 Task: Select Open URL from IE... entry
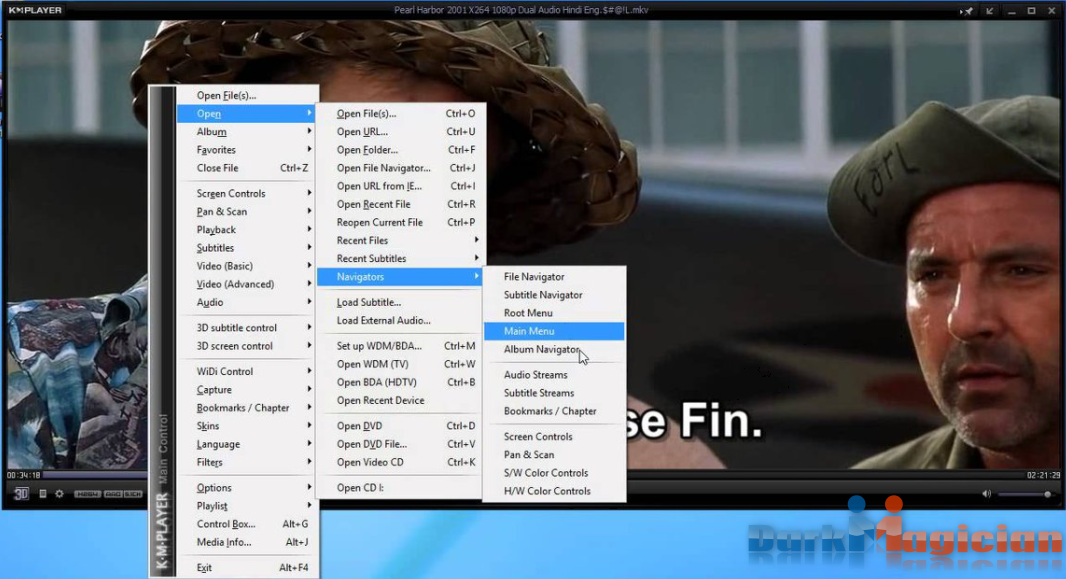click(400, 186)
